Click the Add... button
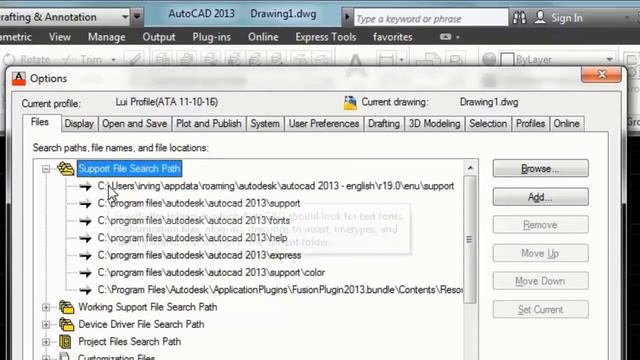The height and width of the screenshot is (360, 640). pos(540,197)
